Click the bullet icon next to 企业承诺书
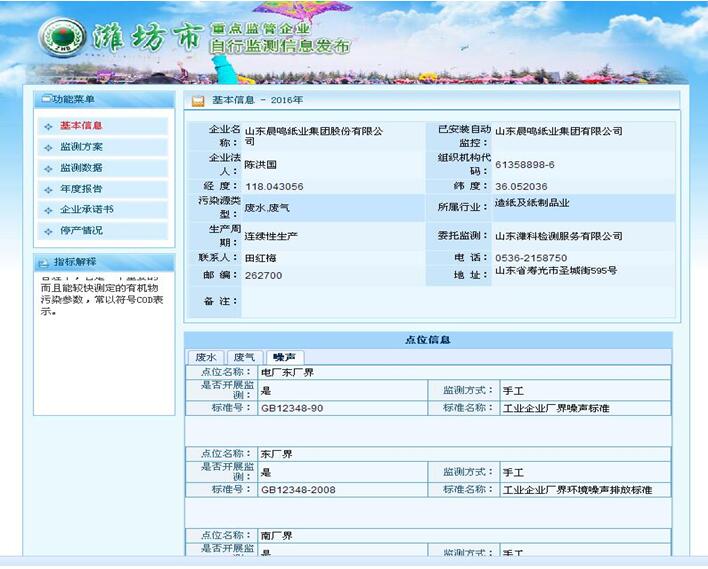Viewport: 708px width, 569px height. pos(48,210)
